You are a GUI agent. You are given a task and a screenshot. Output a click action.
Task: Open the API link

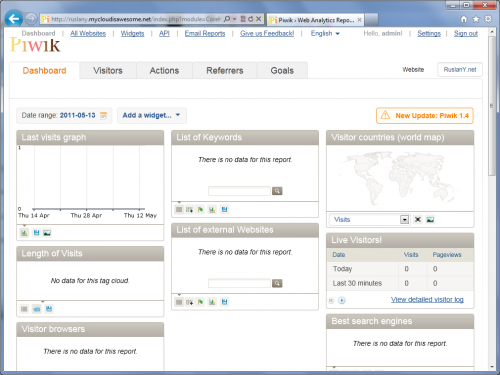164,33
